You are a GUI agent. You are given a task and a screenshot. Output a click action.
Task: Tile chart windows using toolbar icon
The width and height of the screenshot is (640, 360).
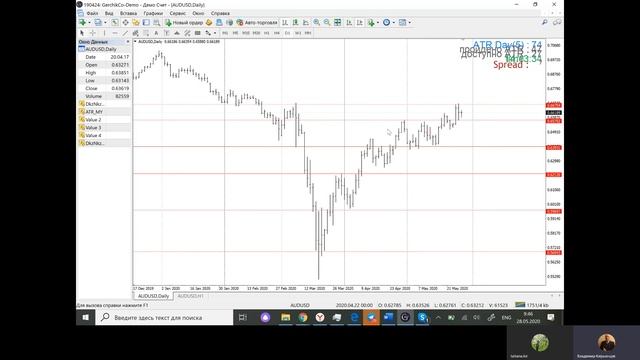point(338,22)
